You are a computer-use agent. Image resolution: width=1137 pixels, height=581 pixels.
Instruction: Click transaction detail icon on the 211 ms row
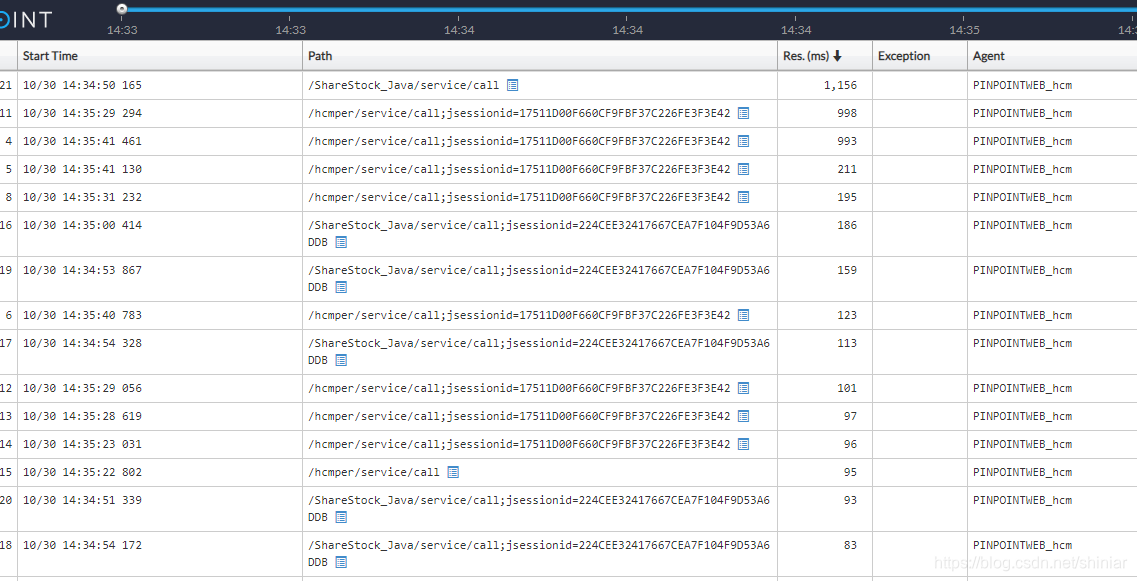pos(742,169)
